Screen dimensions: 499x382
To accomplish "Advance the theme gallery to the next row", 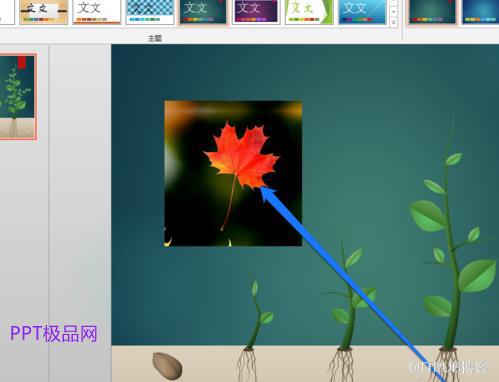I will 394,12.
